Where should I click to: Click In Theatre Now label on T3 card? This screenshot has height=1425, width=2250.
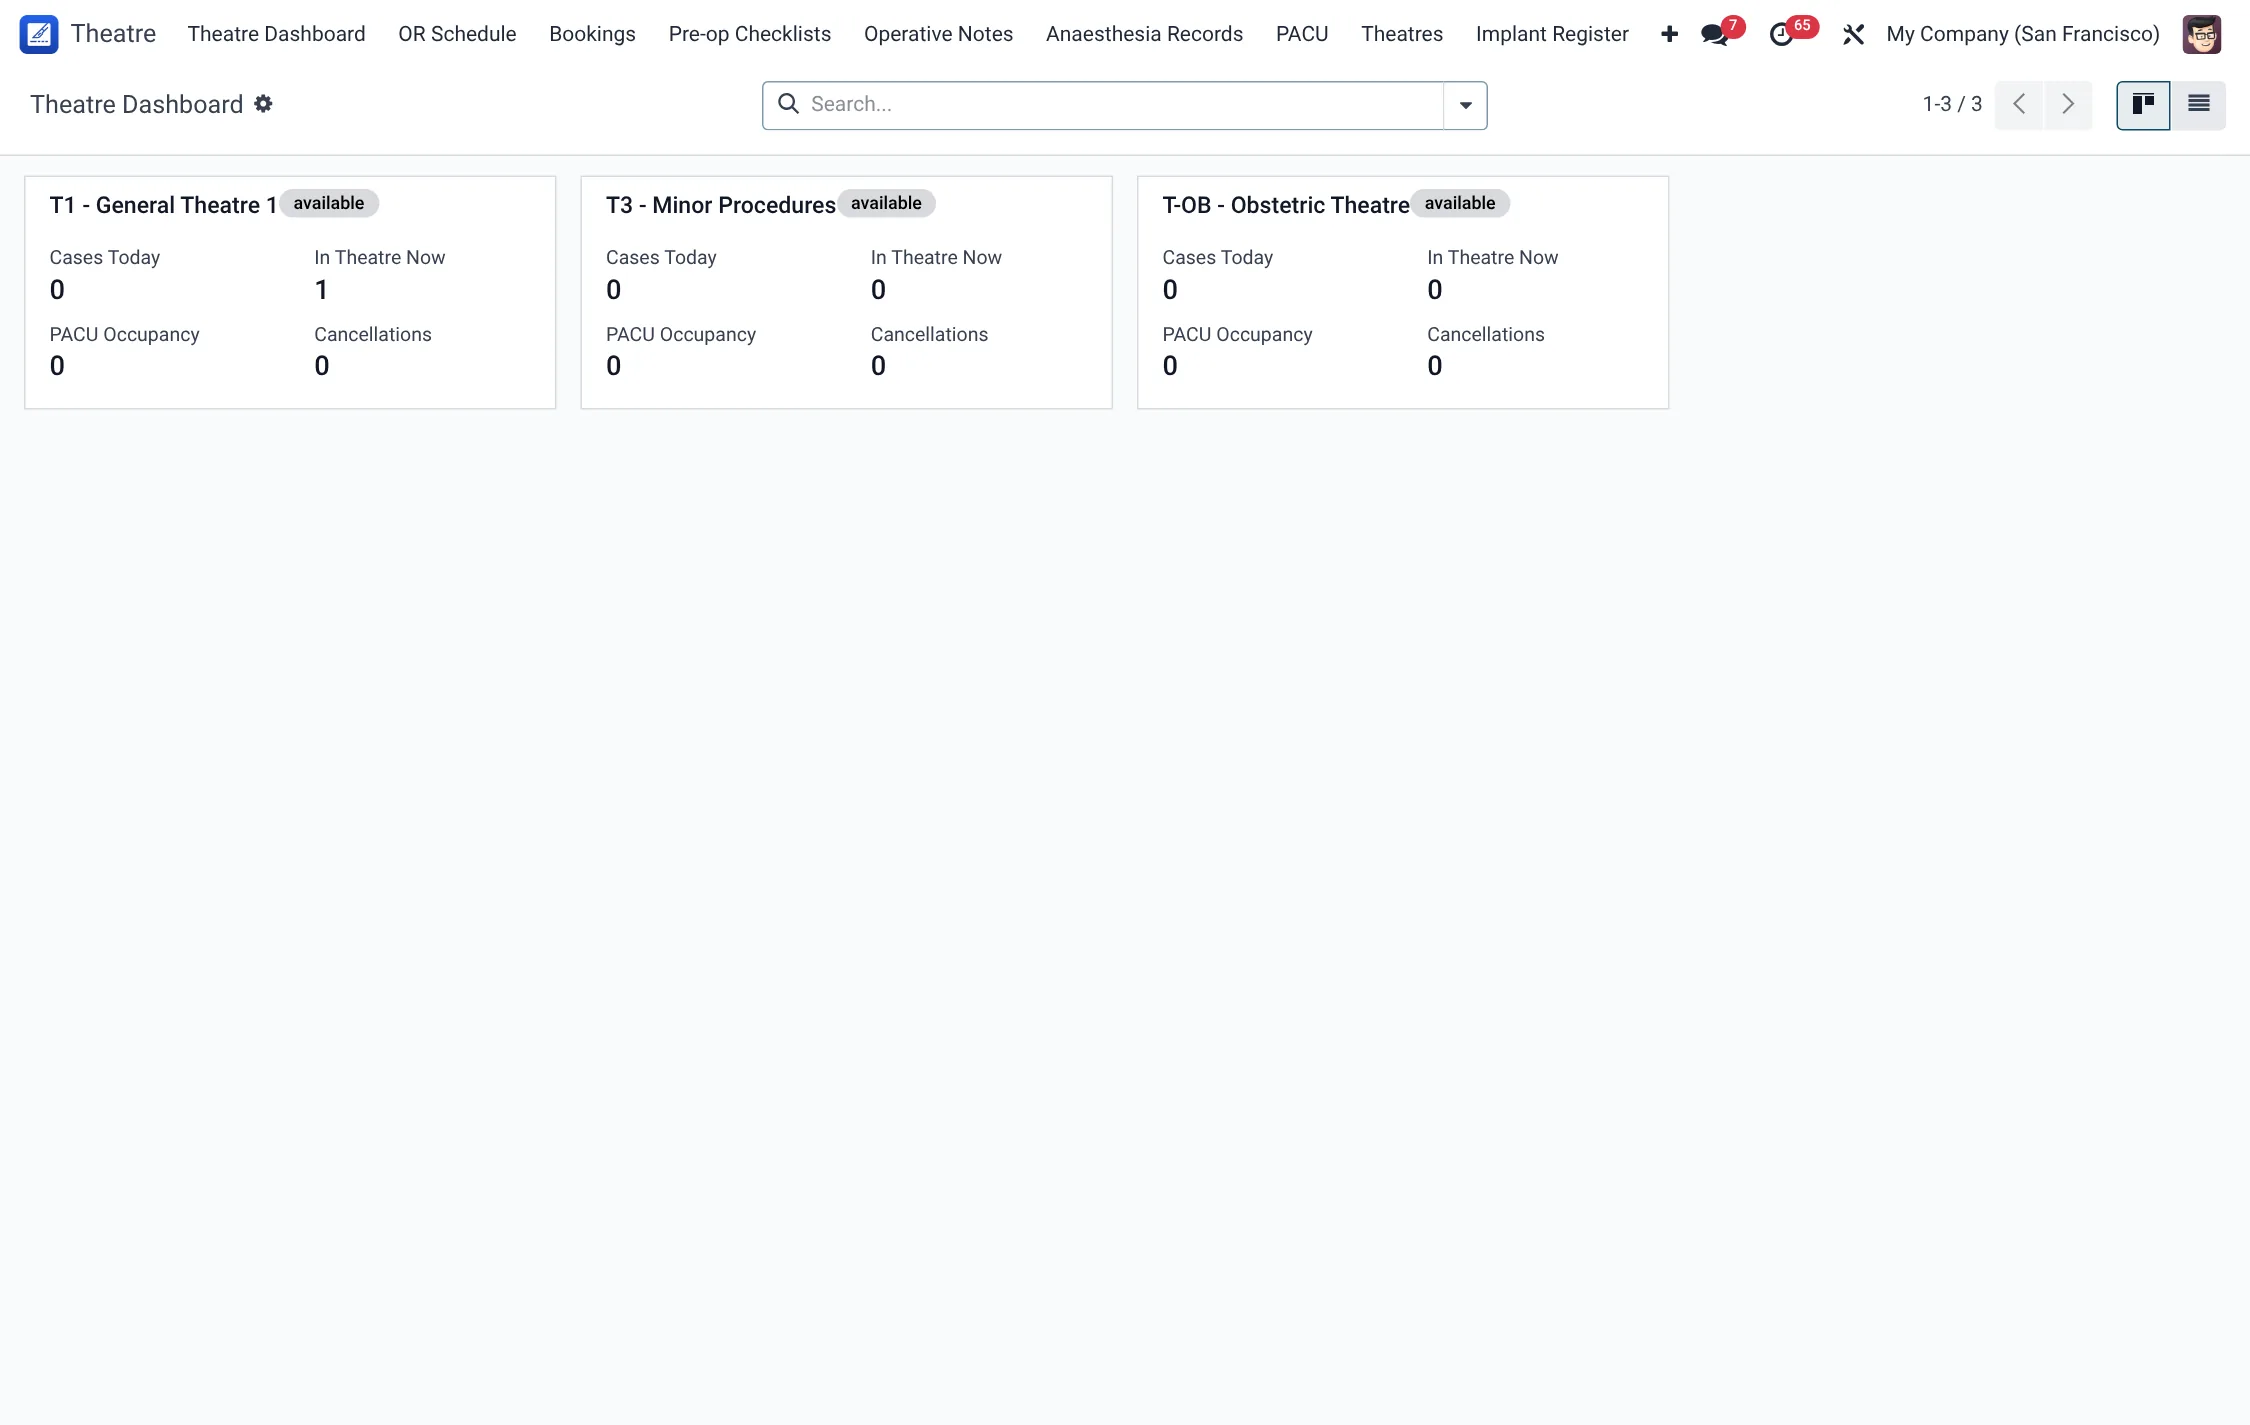pos(936,257)
